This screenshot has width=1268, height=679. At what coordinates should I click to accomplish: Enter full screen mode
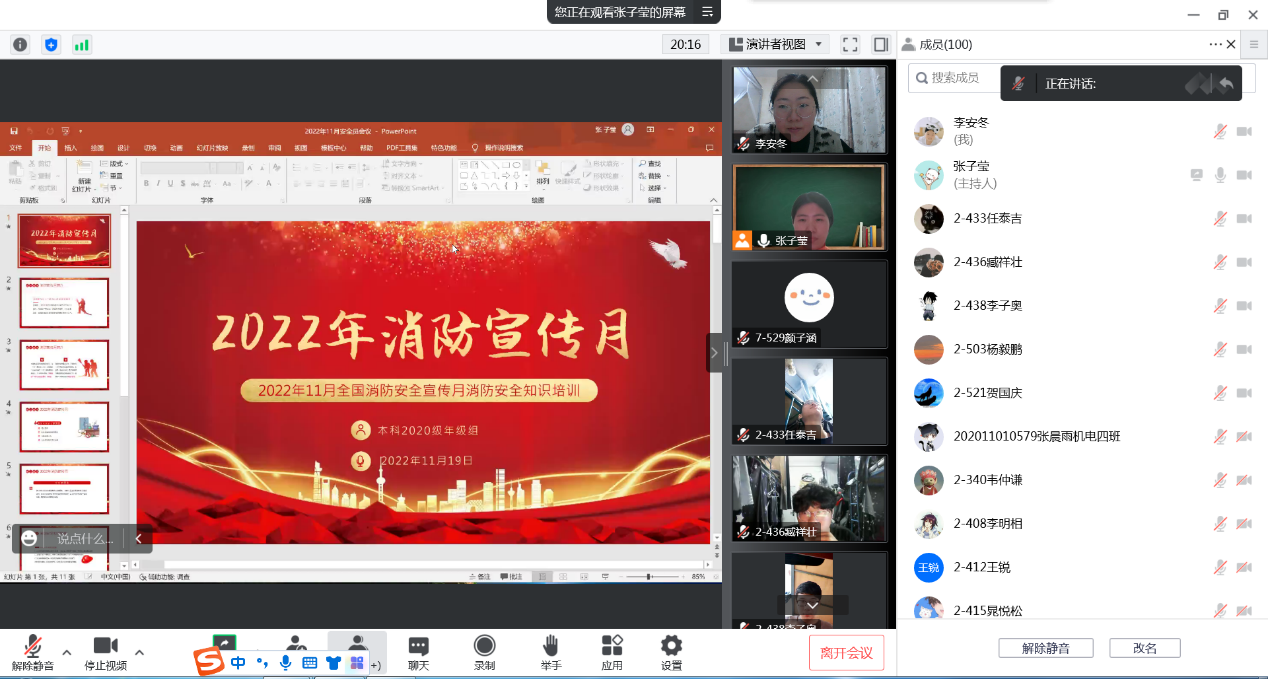[850, 44]
